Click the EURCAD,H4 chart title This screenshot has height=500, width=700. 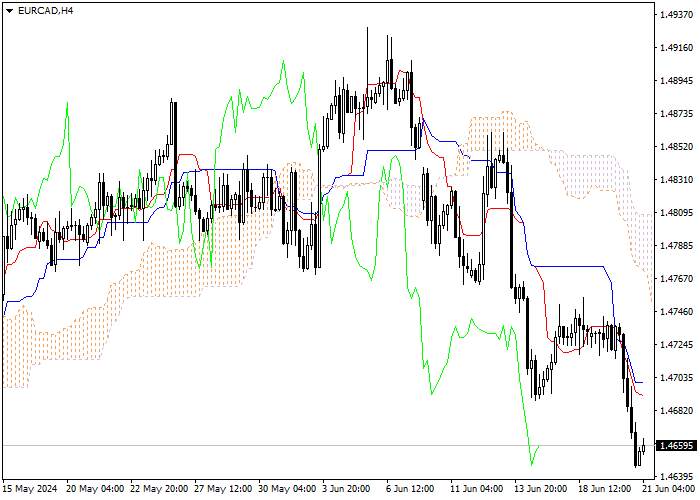point(46,11)
